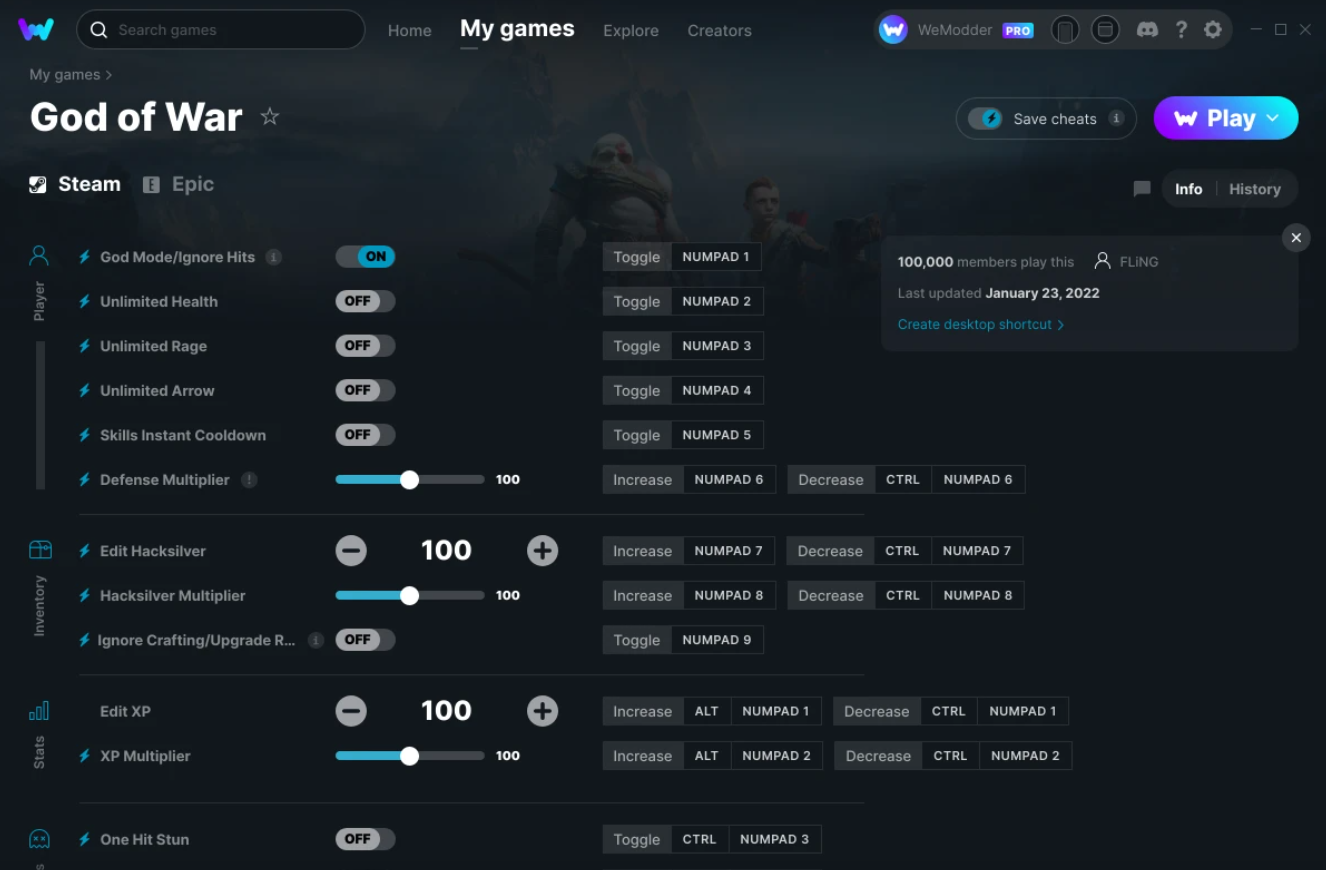Enable Skills Instant Cooldown toggle
This screenshot has height=870, width=1326.
[x=365, y=435]
